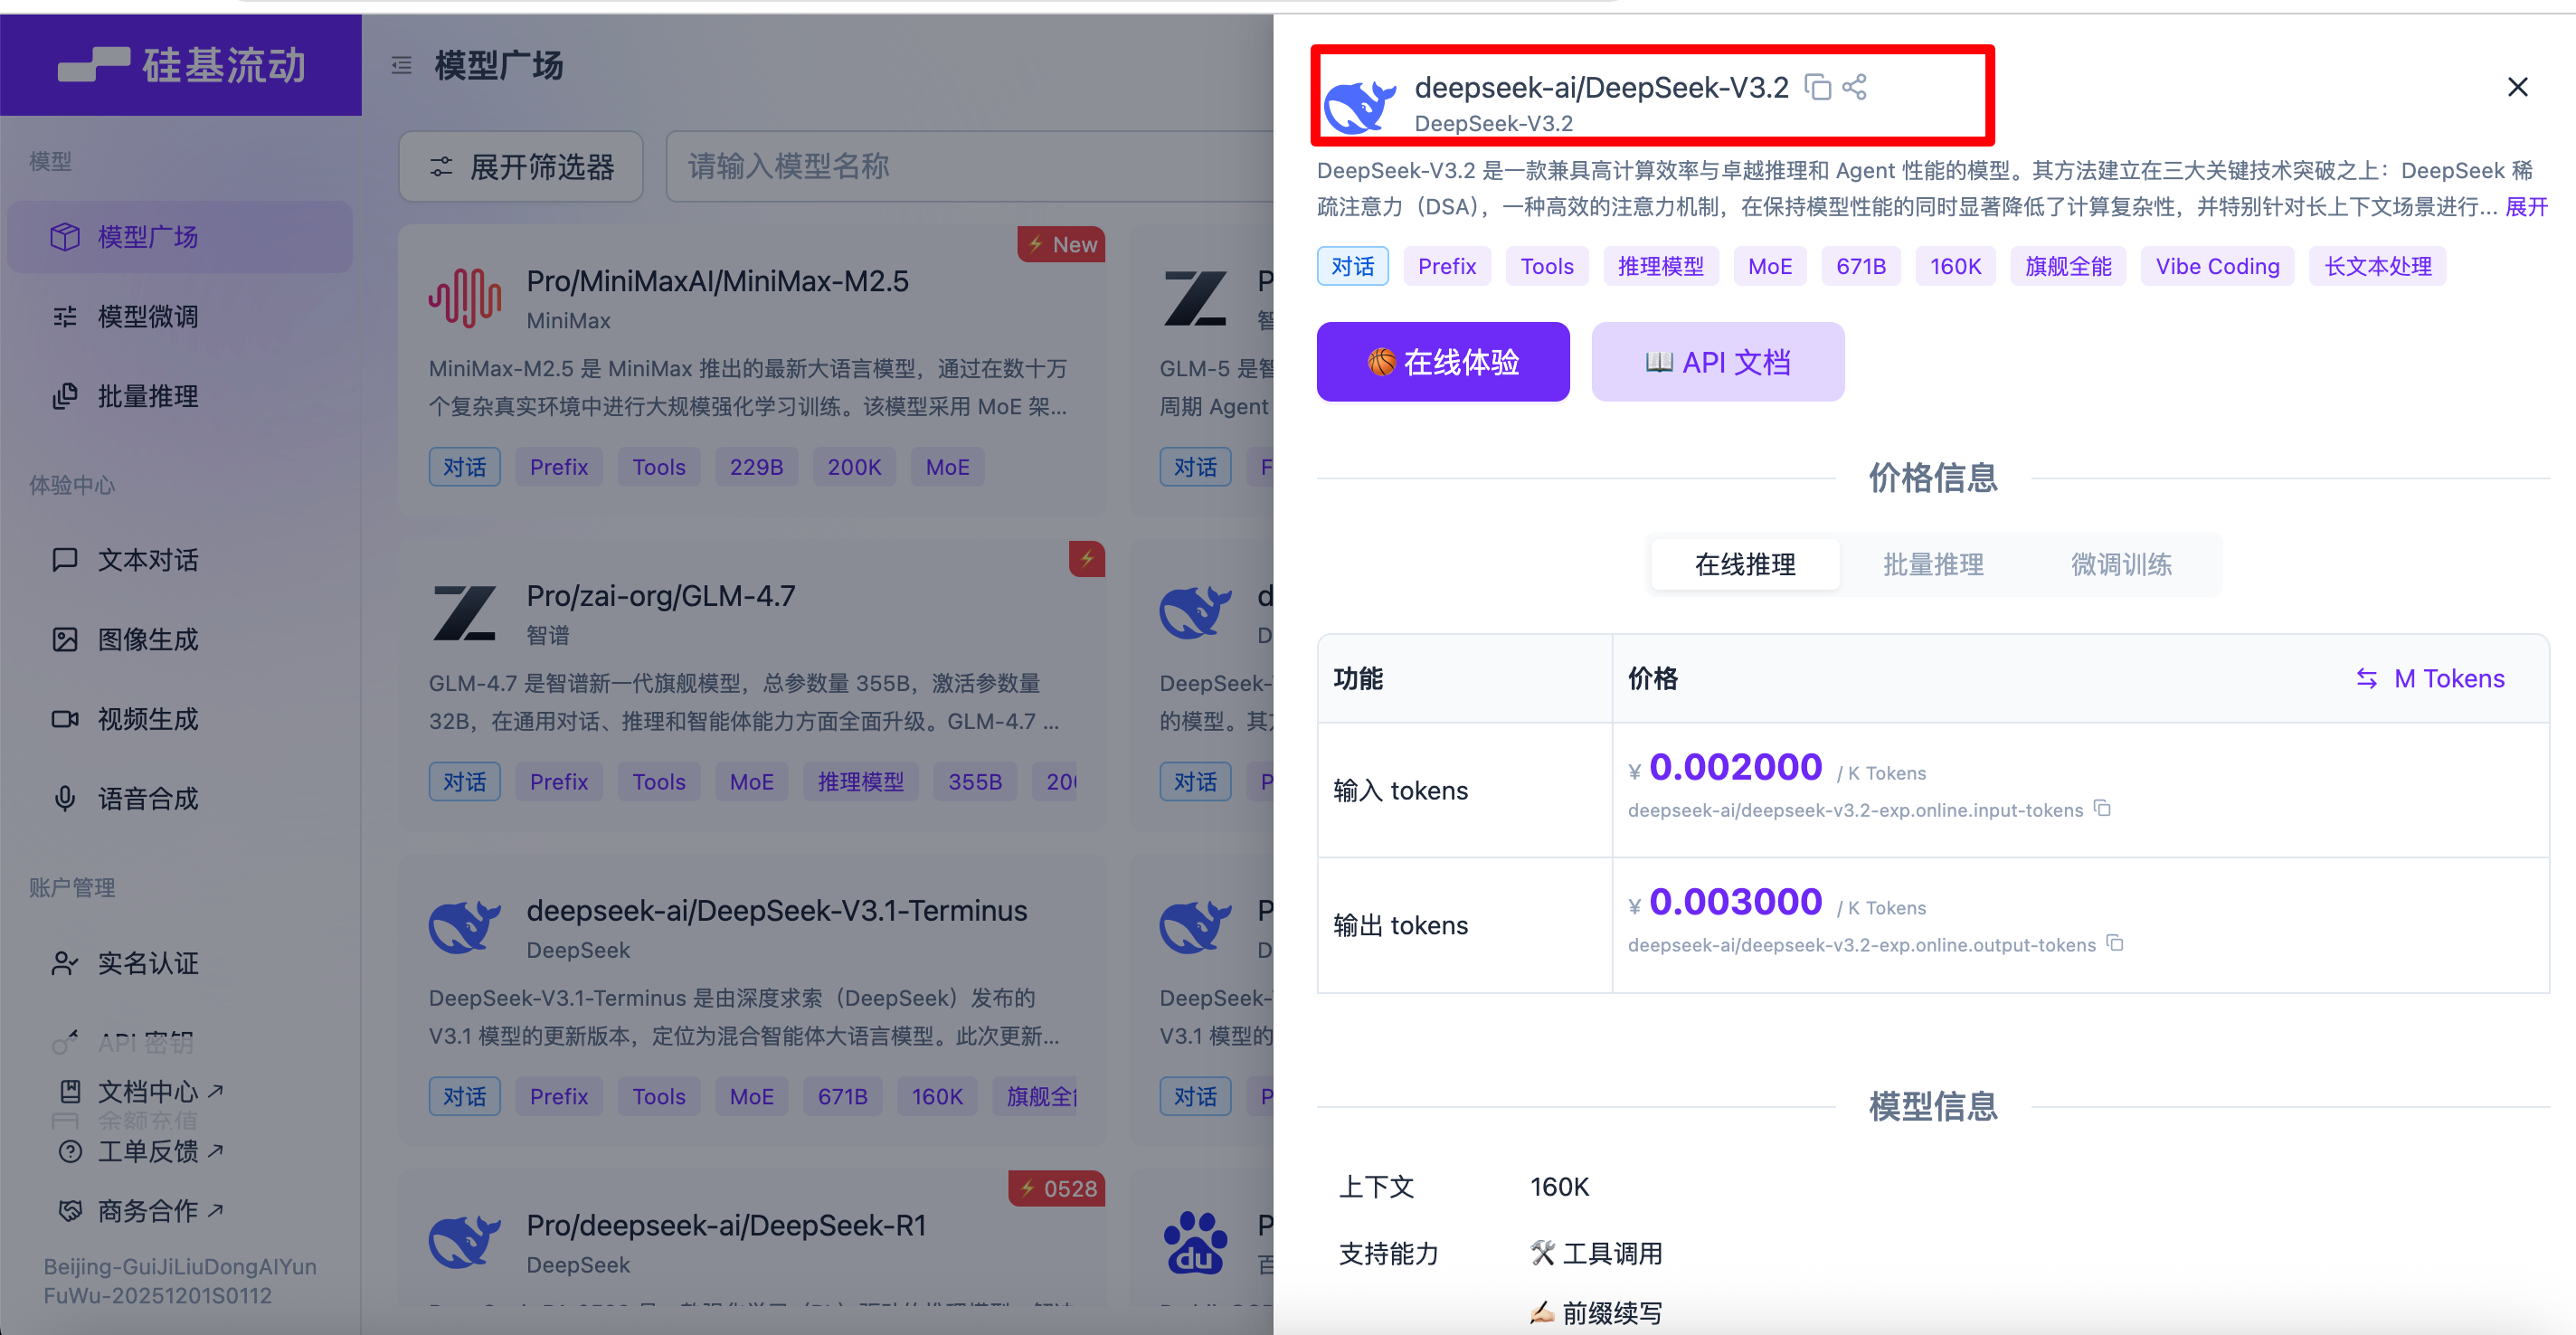Collapse the sidebar using the menu icon
Screen dimensions: 2576x1335
pos(401,66)
